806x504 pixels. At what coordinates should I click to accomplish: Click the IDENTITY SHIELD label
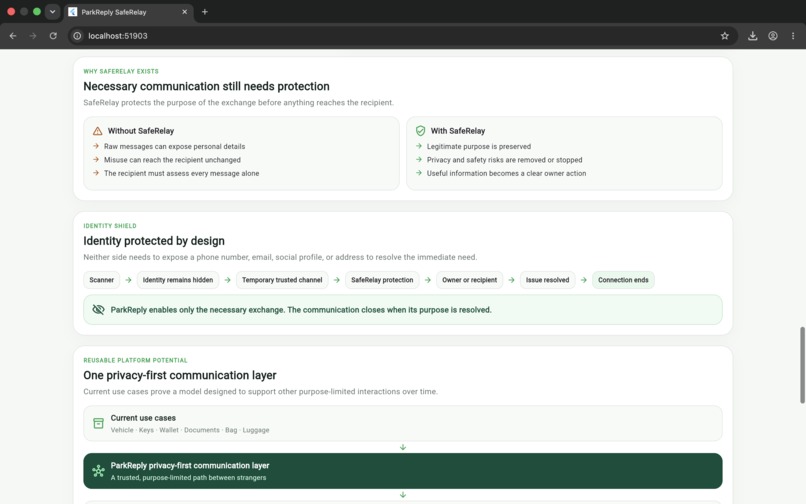pyautogui.click(x=110, y=226)
